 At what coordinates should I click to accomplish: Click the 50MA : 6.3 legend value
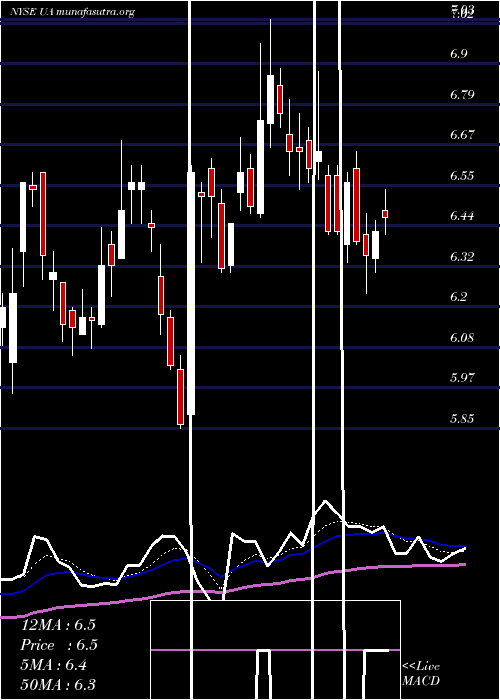(x=58, y=684)
